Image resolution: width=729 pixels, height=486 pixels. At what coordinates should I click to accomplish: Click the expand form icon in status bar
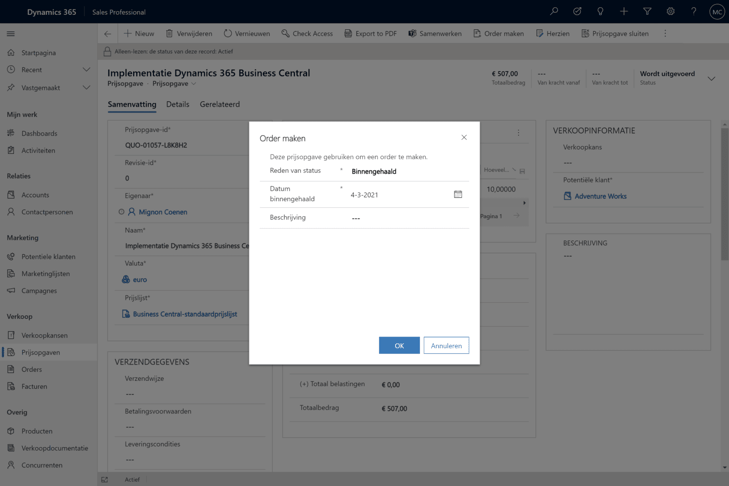[105, 479]
